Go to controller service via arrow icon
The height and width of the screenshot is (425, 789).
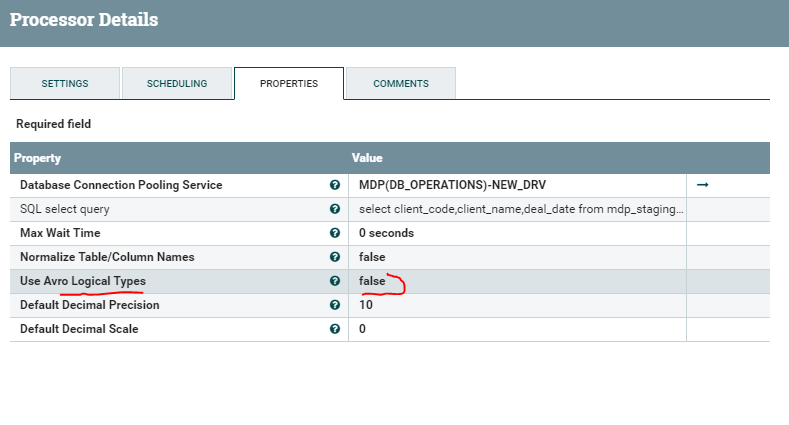coord(702,185)
